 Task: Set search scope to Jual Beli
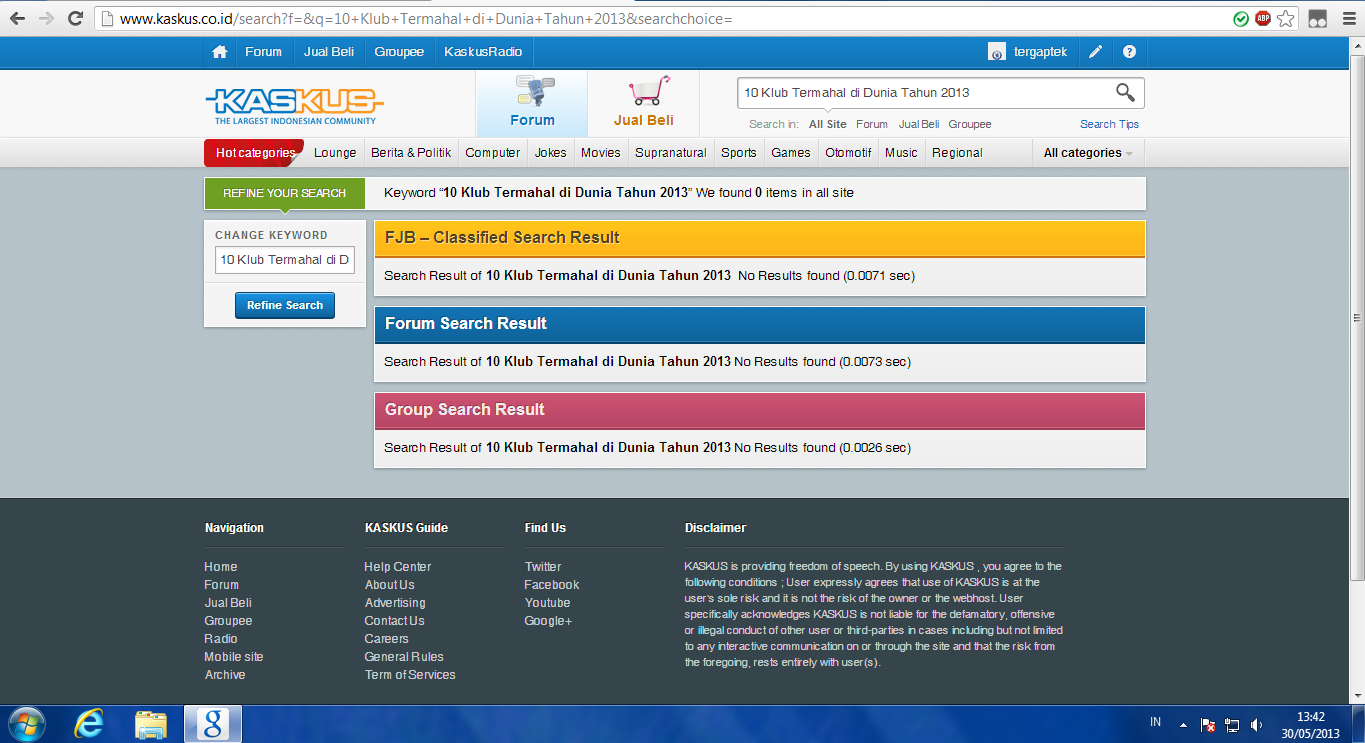point(919,124)
